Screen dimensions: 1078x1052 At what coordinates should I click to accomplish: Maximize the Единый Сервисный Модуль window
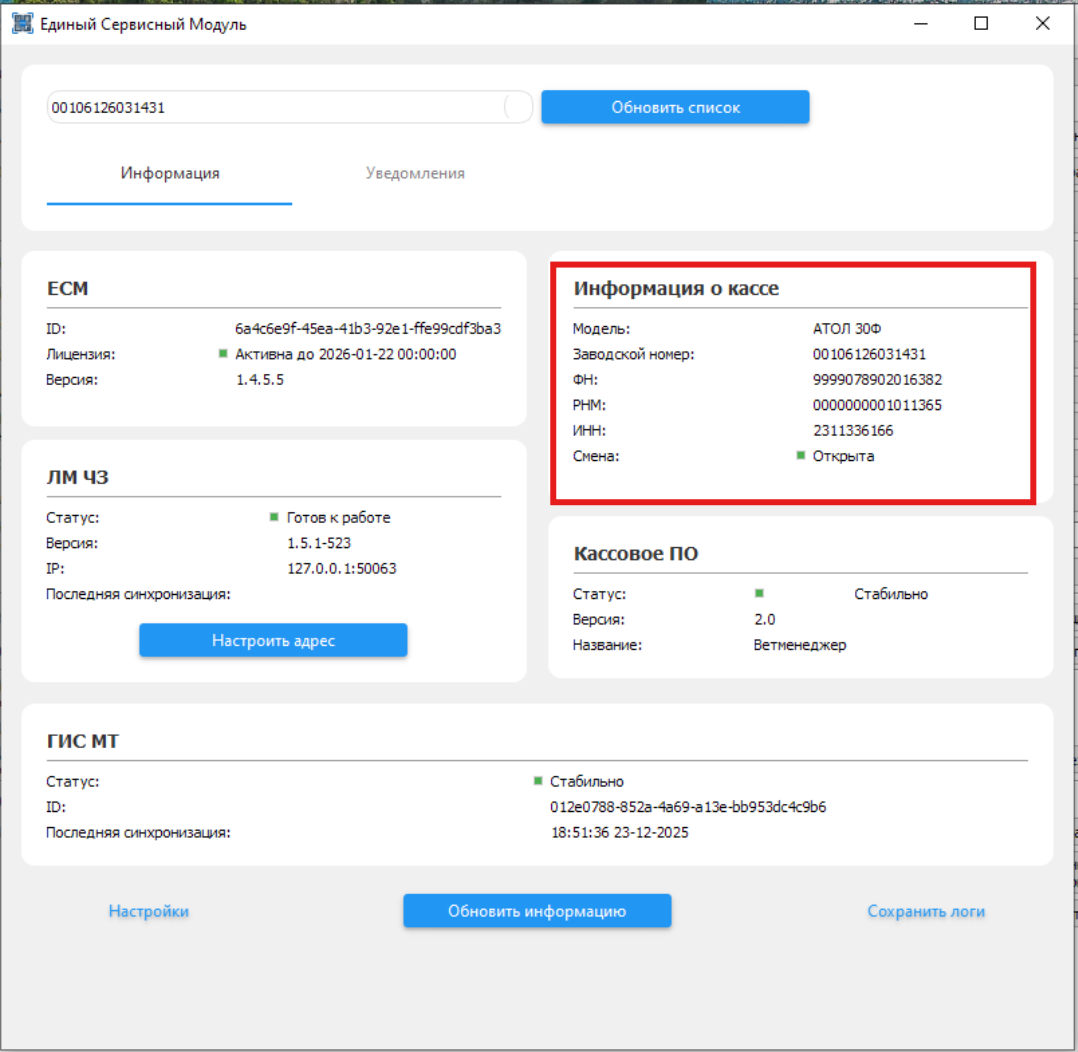point(981,24)
